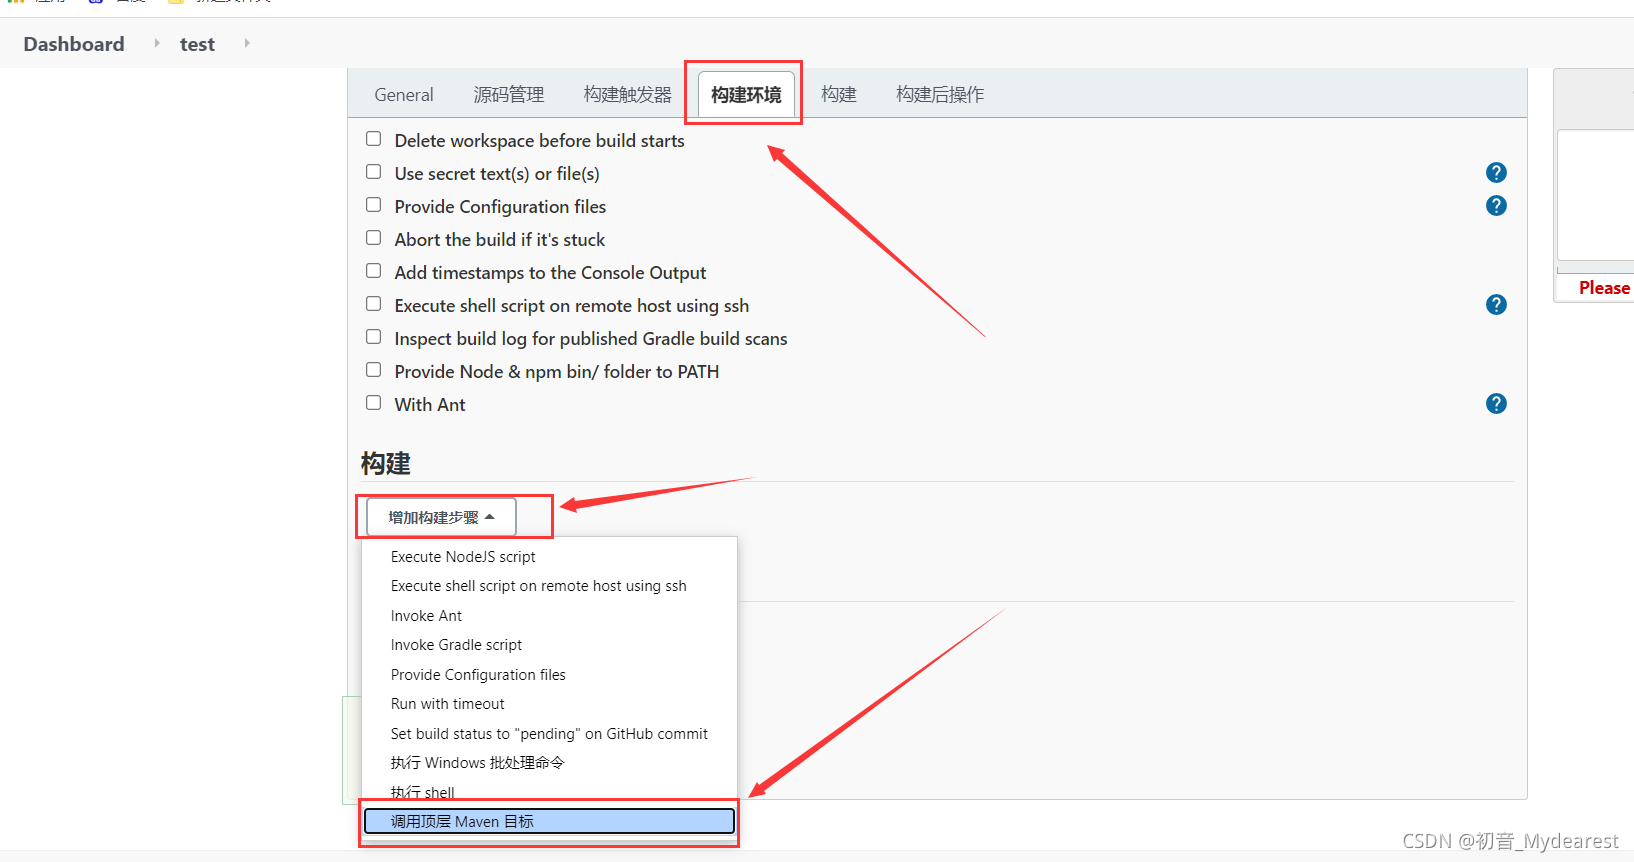The image size is (1634, 862).
Task: Open the 构建触发器 tab
Action: (x=628, y=95)
